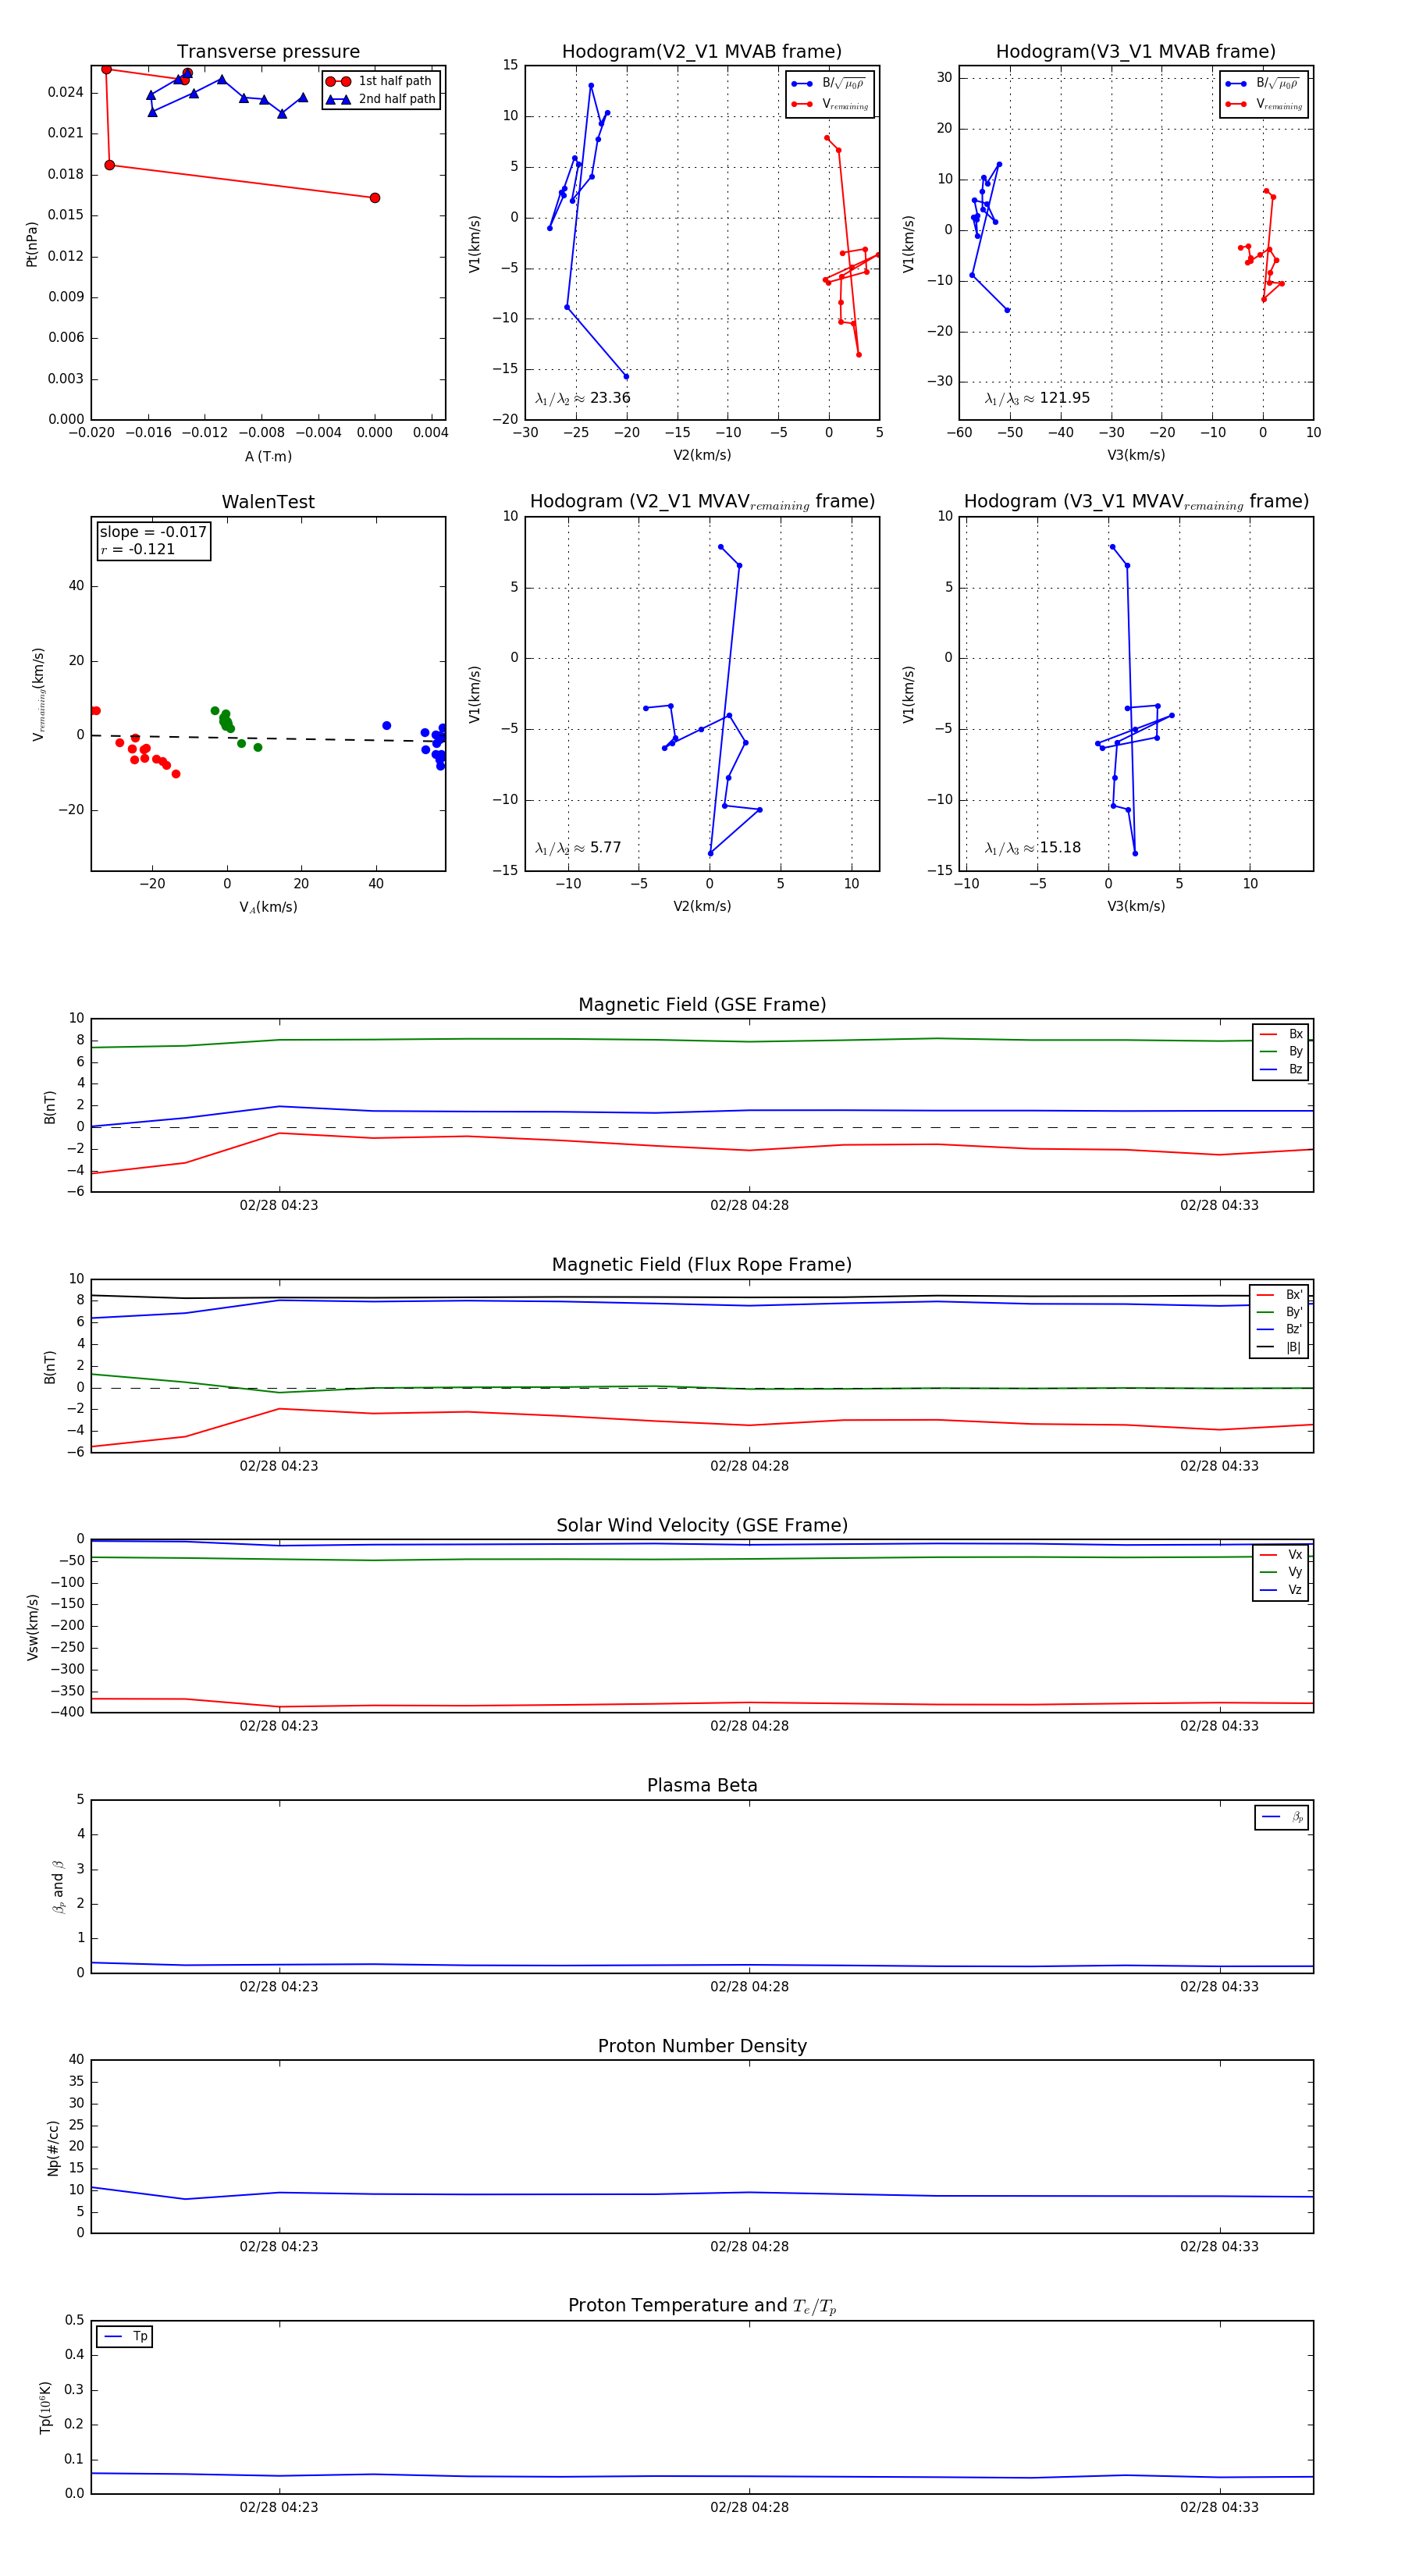Viewport: 1405px width, 2576px height.
Task: Click the MVAV V2_V1 hodogram title
Action: (702, 502)
